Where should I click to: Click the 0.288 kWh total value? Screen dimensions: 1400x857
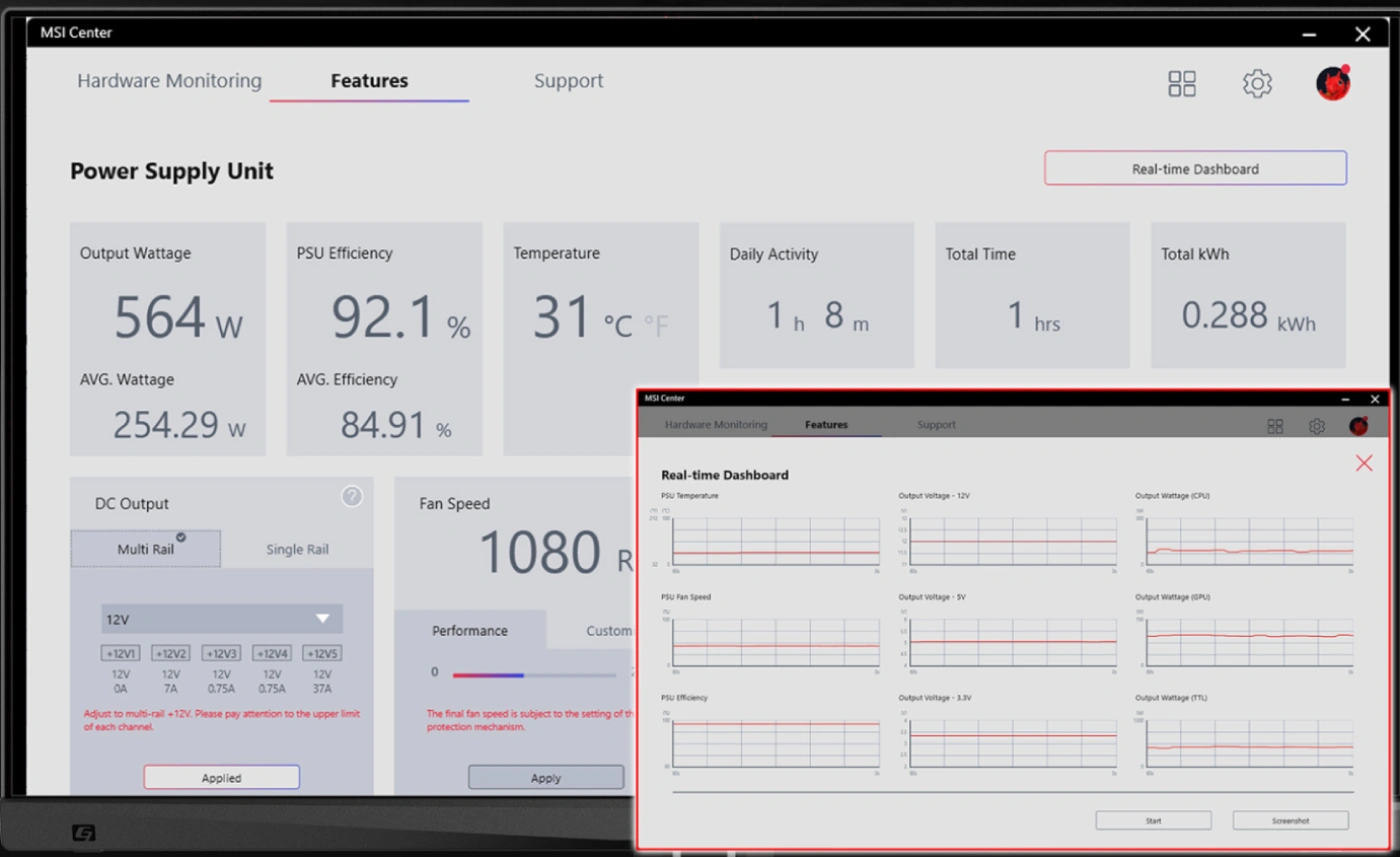(x=1248, y=316)
